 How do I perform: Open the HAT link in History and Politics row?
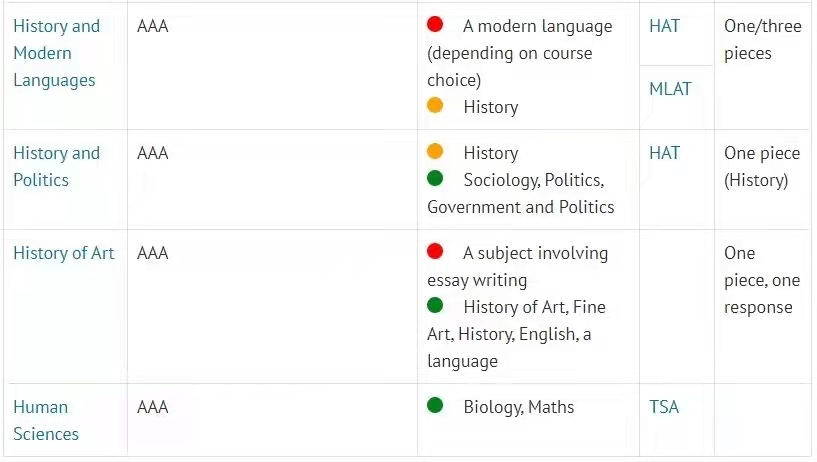[664, 153]
